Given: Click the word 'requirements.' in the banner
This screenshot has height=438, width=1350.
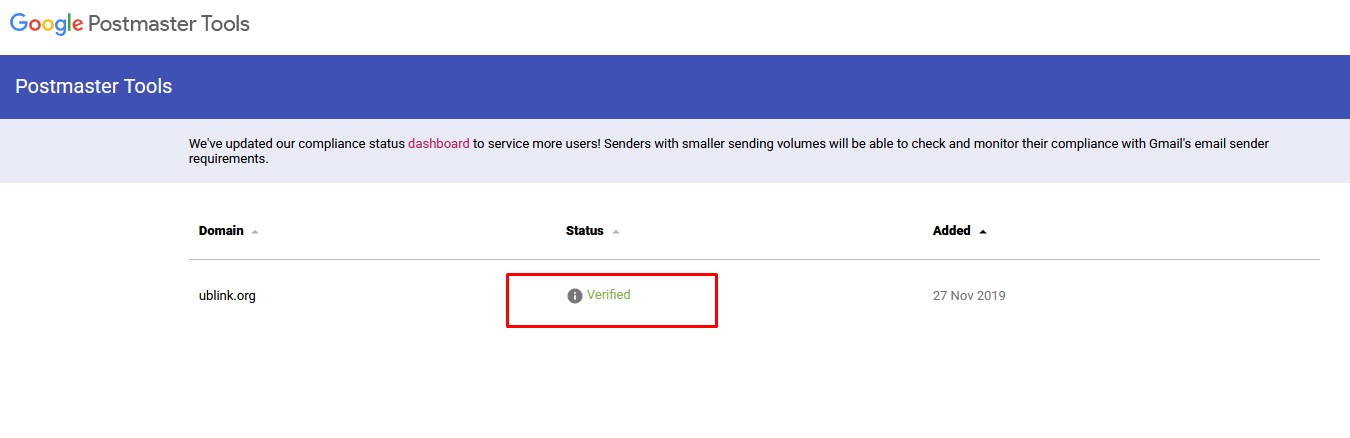Looking at the screenshot, I should [229, 159].
